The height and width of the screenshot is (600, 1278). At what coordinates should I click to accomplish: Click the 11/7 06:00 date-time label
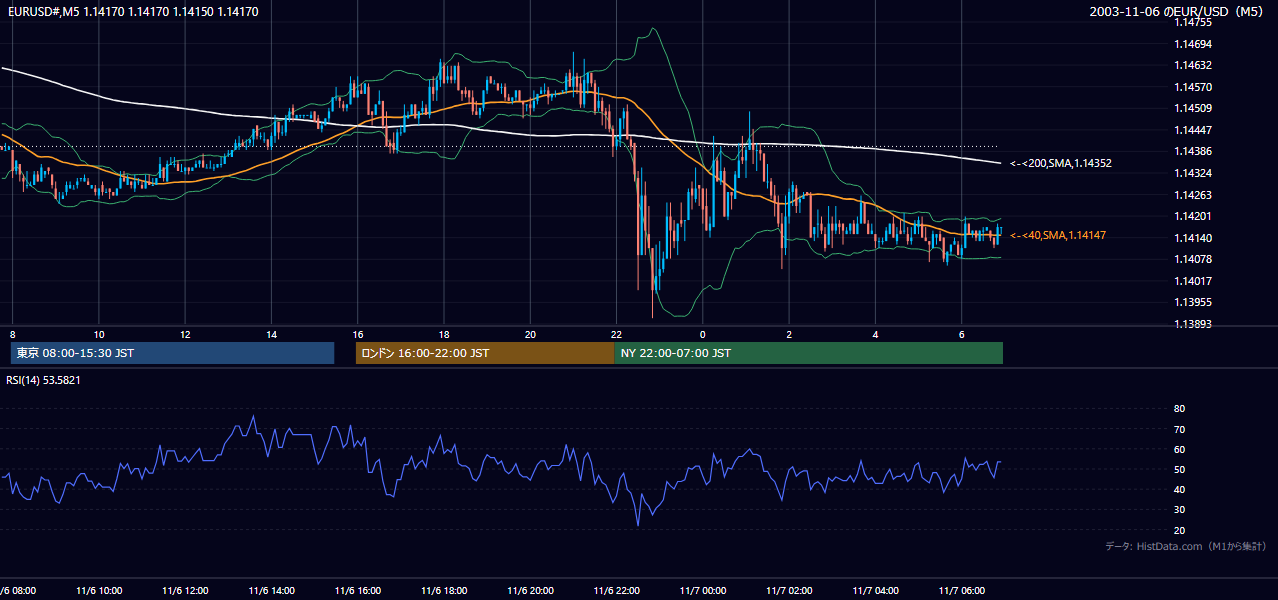click(961, 591)
